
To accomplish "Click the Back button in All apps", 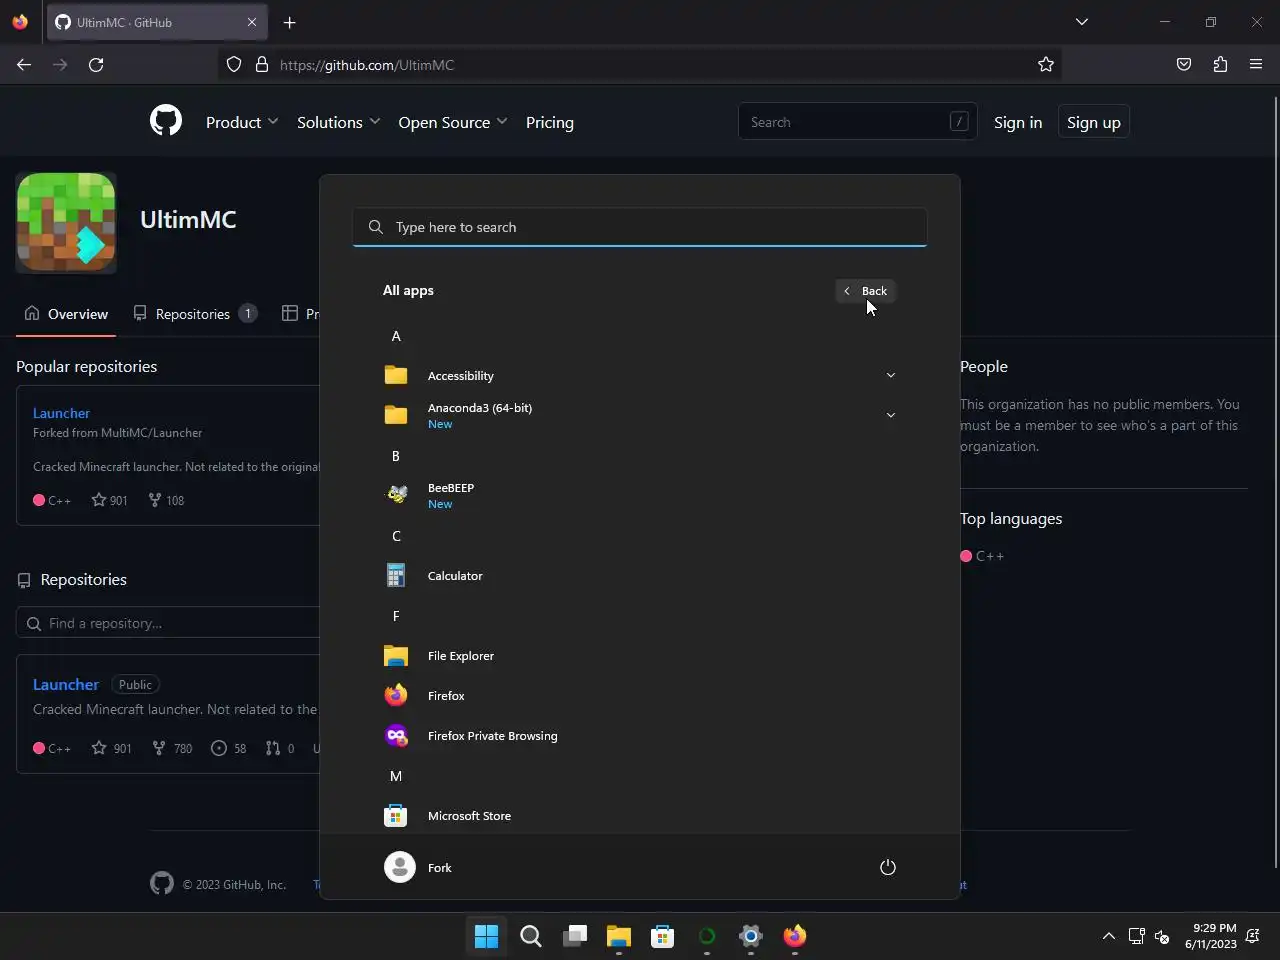I will click(866, 291).
